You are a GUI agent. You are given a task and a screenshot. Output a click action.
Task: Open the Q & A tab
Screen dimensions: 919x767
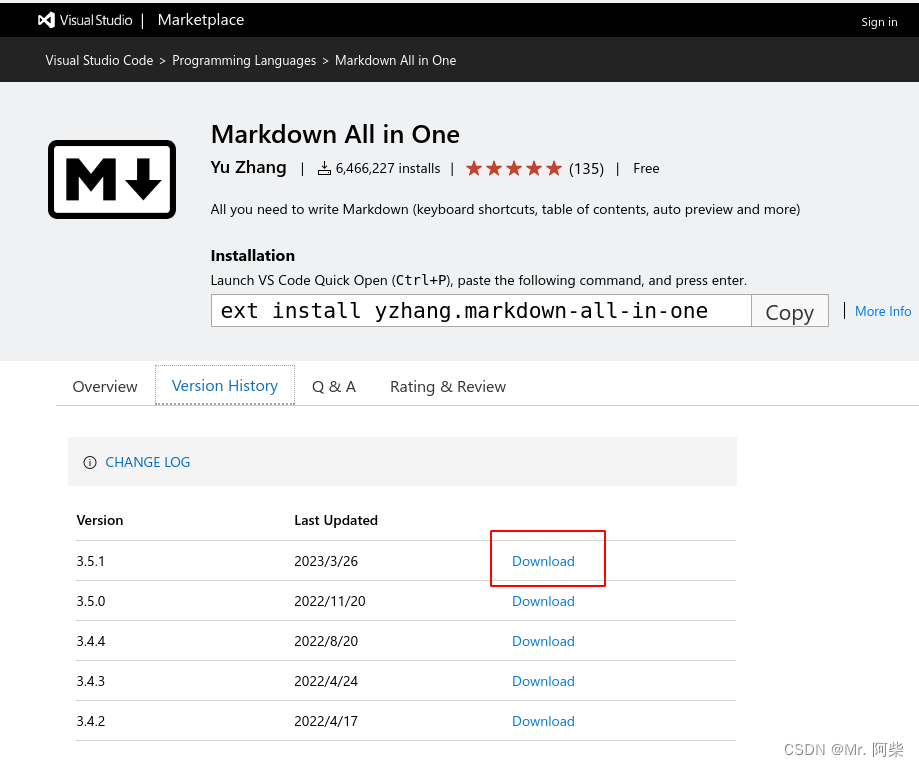click(x=334, y=387)
